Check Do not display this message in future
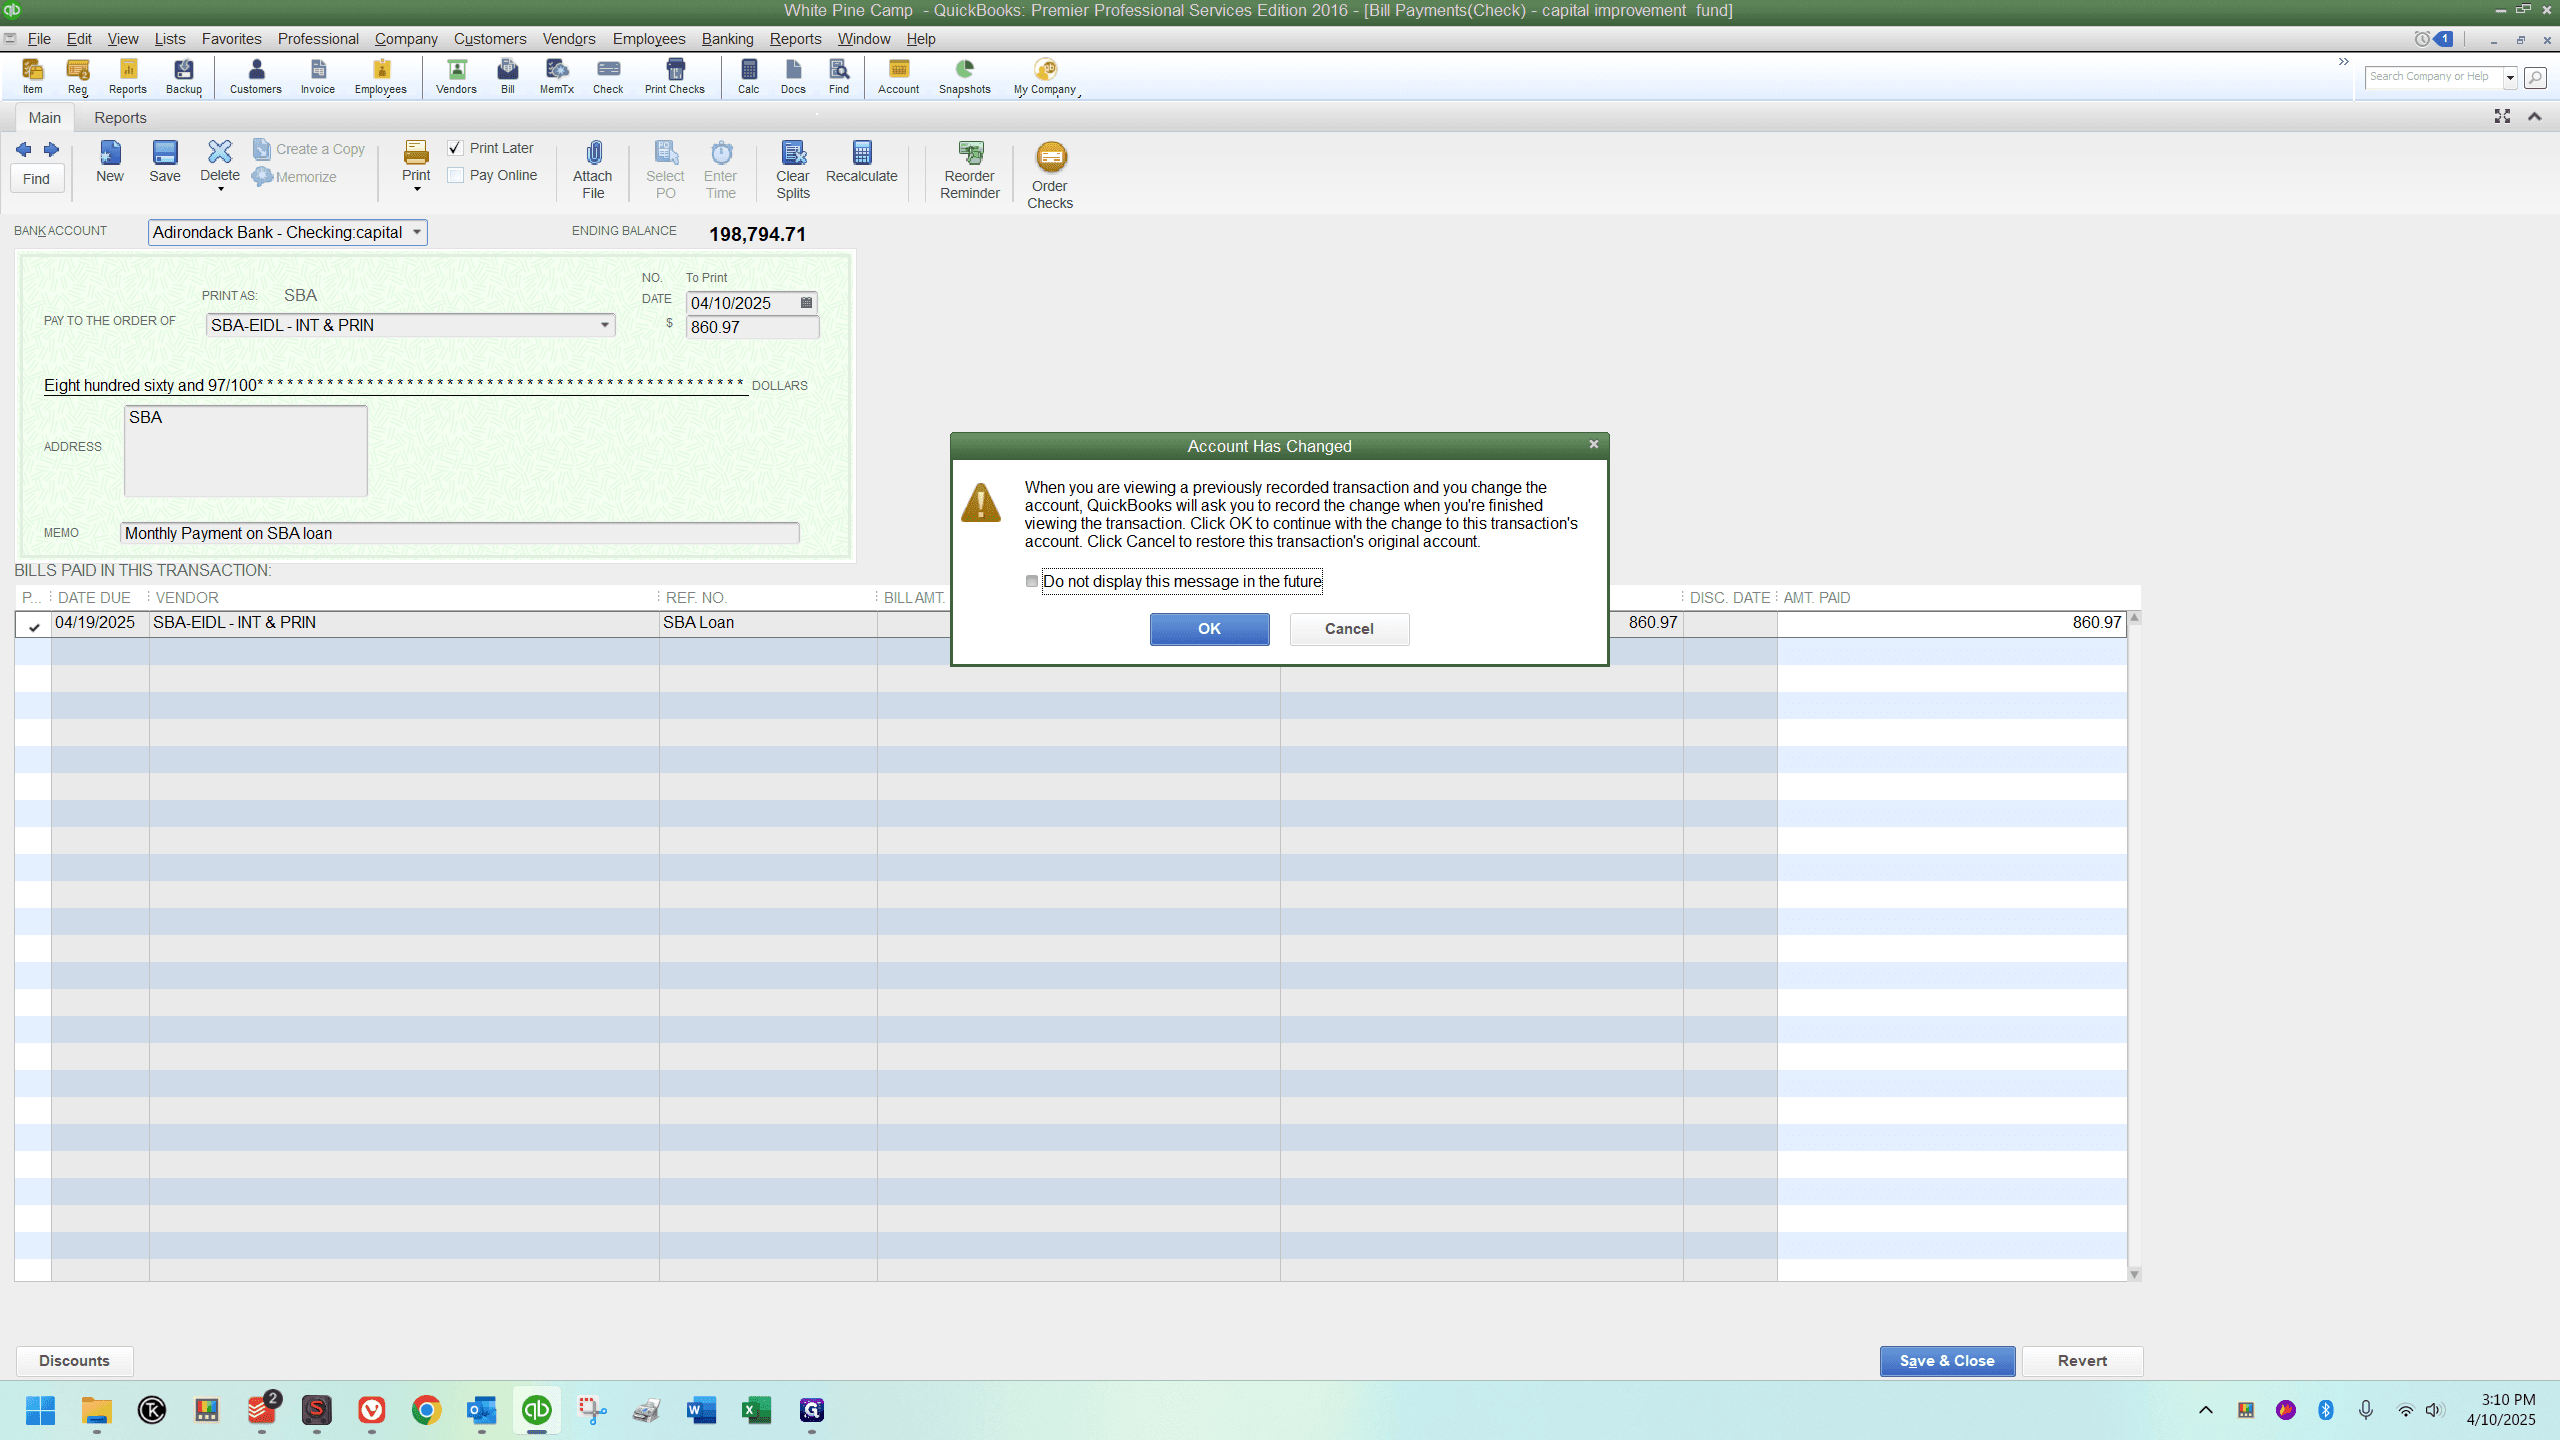The width and height of the screenshot is (2560, 1440). (1032, 581)
